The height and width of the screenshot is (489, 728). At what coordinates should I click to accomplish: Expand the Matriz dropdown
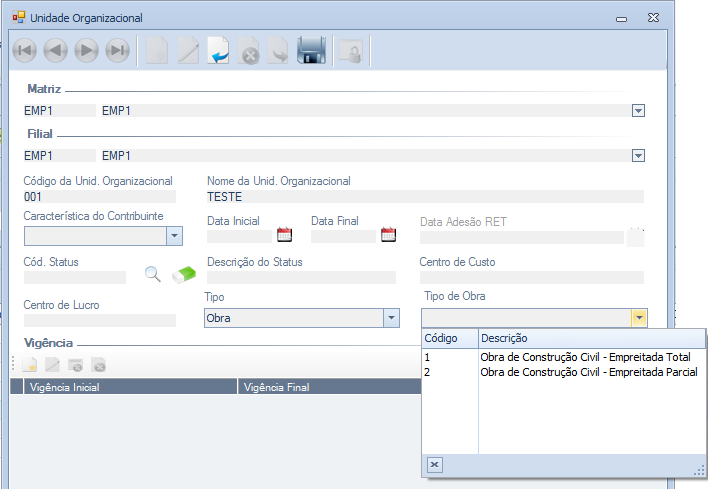tap(638, 111)
